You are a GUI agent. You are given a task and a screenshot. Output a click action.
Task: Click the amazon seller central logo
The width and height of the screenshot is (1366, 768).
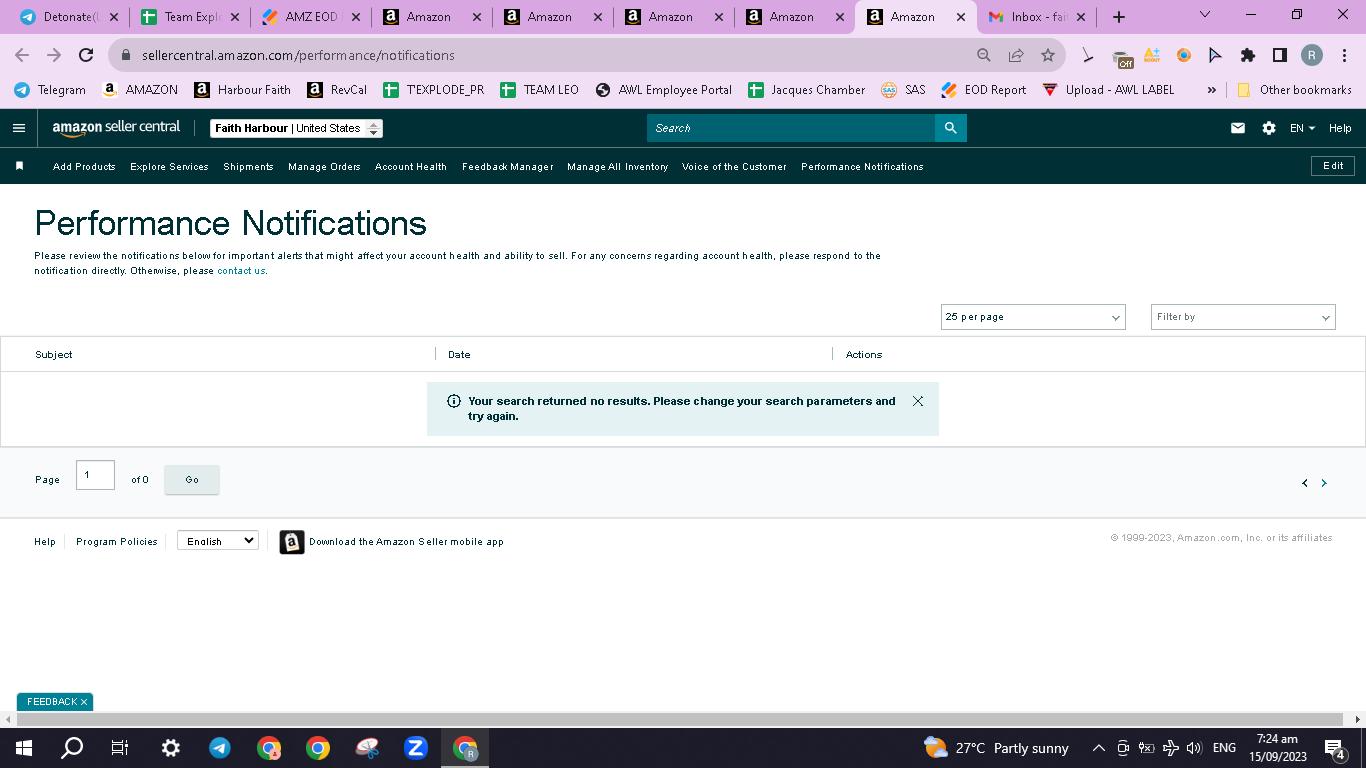pos(116,128)
